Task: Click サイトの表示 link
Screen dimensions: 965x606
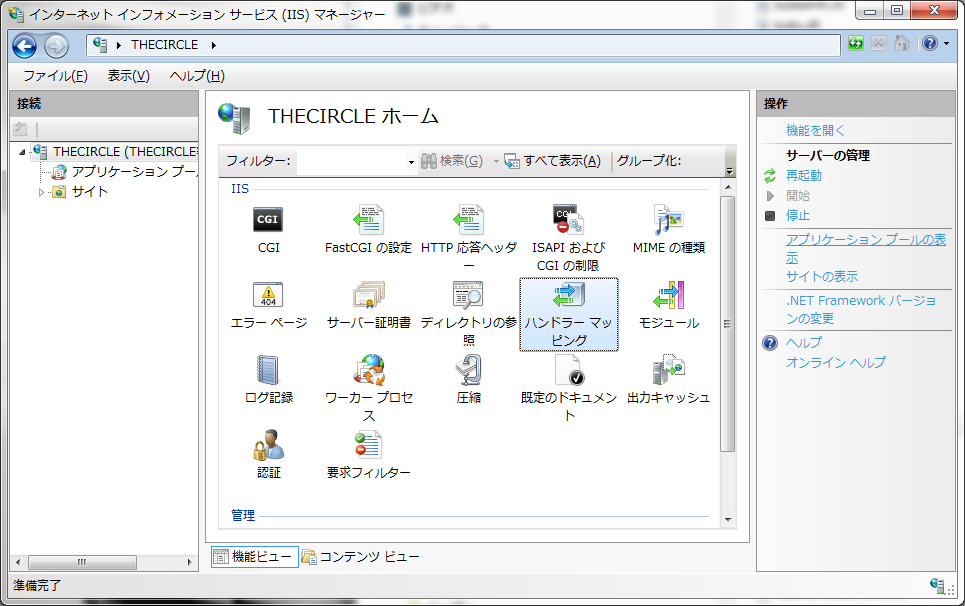Action: point(822,277)
